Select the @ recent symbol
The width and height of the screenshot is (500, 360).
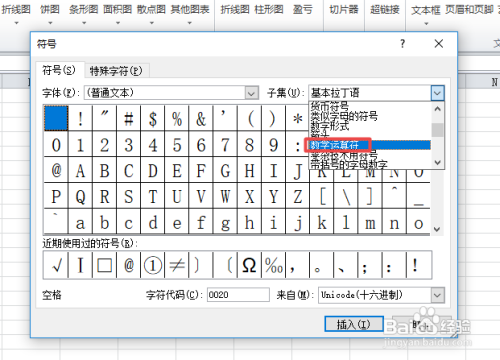coord(129,265)
